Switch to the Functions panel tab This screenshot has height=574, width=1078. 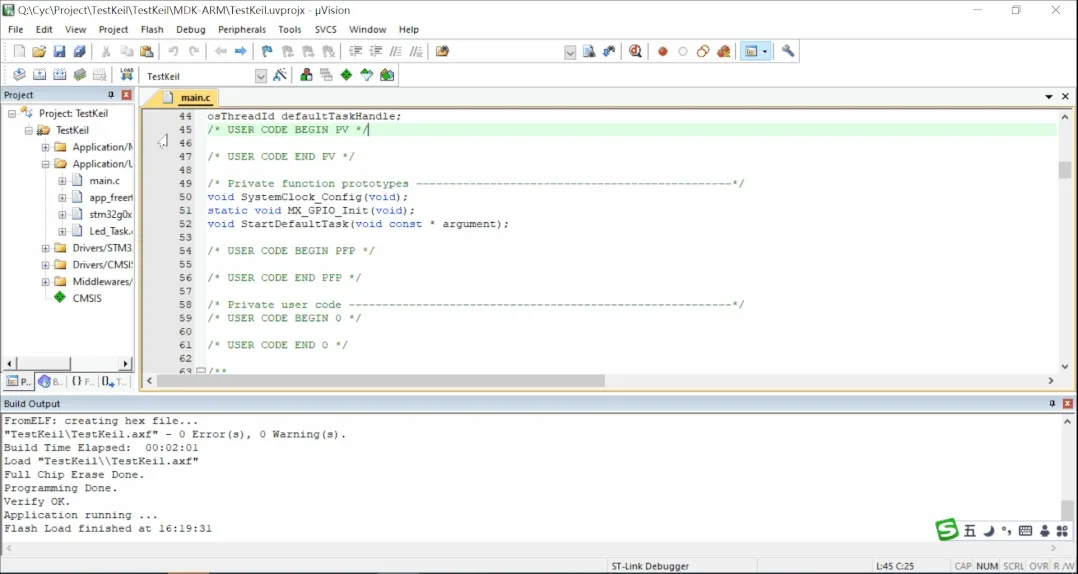83,382
